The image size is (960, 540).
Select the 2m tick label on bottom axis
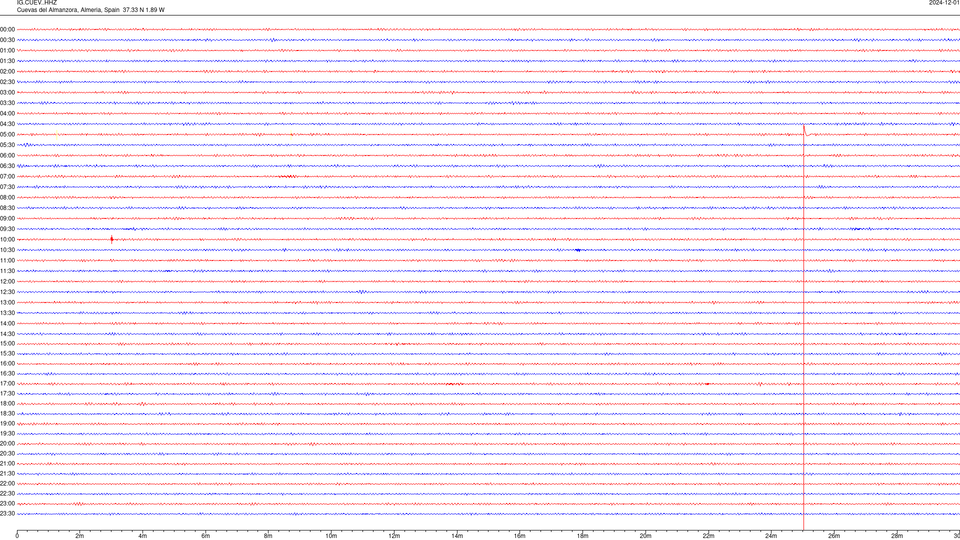(80, 536)
